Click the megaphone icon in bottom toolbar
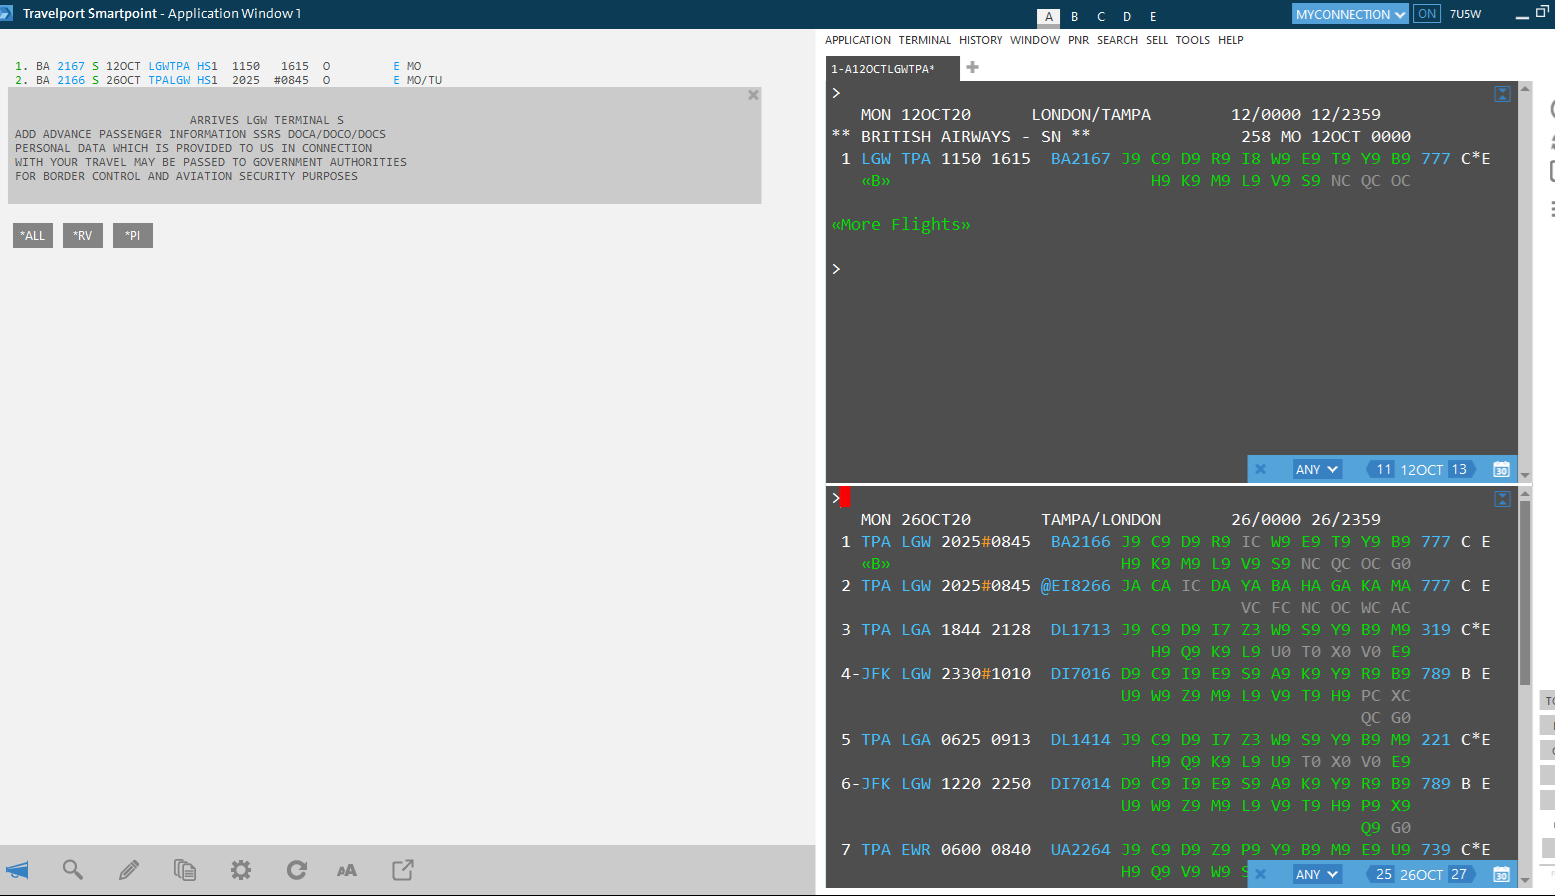Viewport: 1555px width, 896px height. click(x=17, y=870)
